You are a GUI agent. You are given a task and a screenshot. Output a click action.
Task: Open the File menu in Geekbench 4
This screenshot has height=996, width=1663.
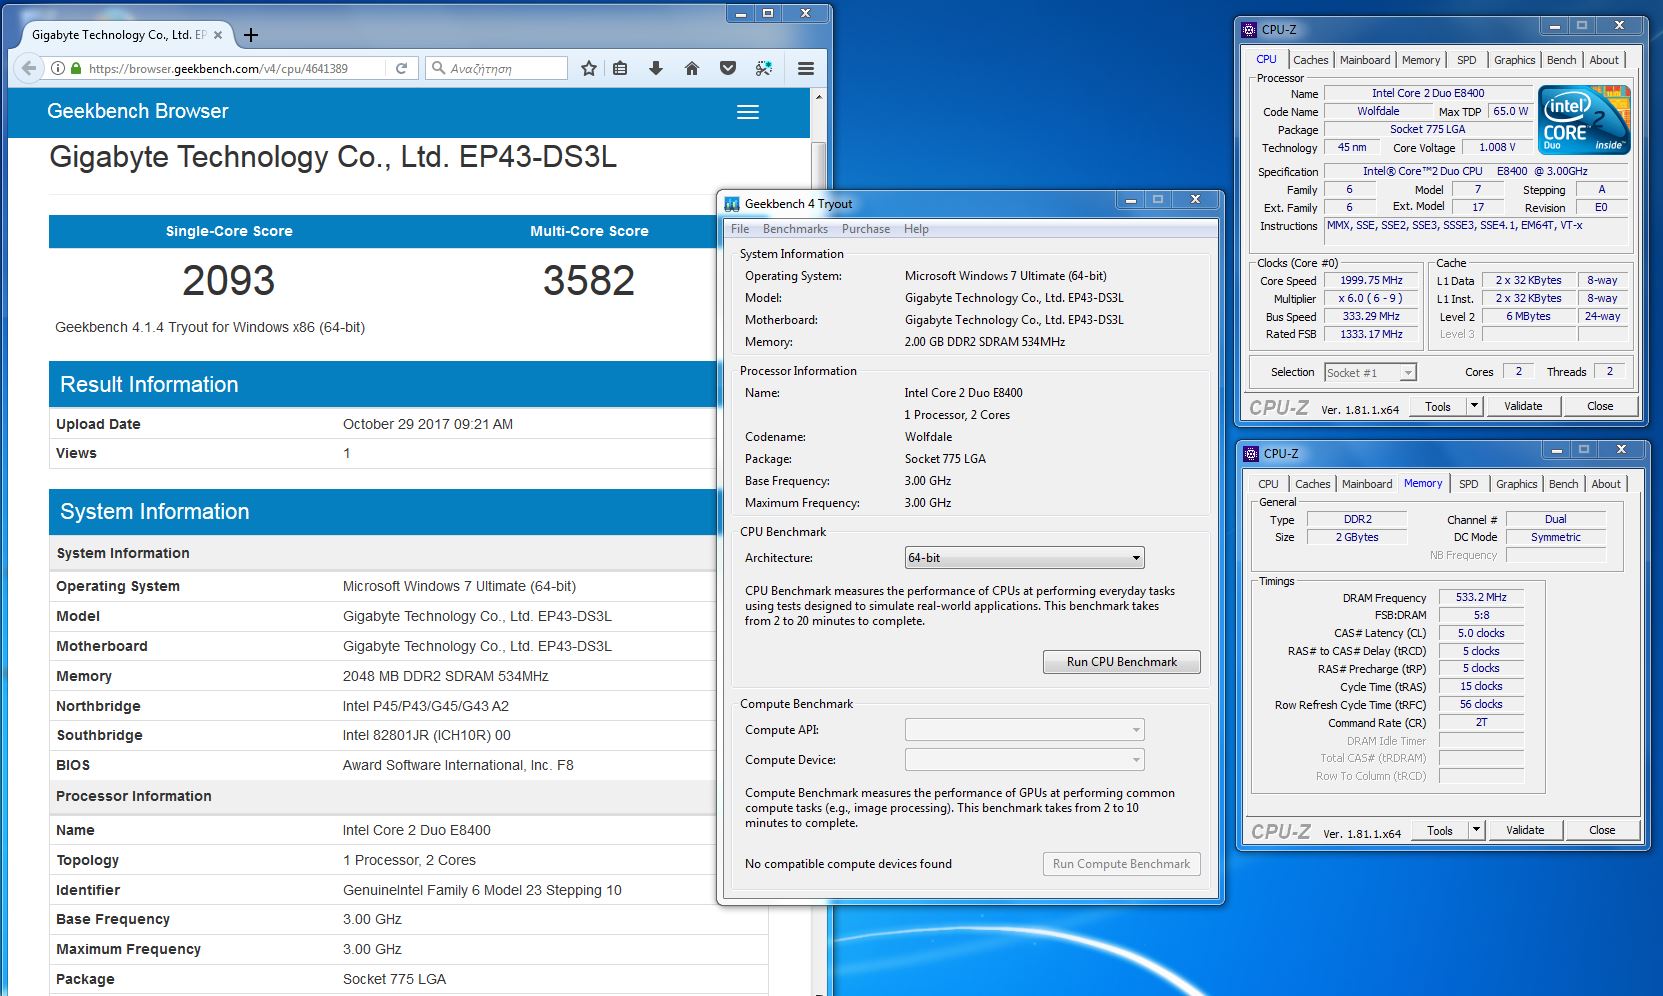[740, 229]
